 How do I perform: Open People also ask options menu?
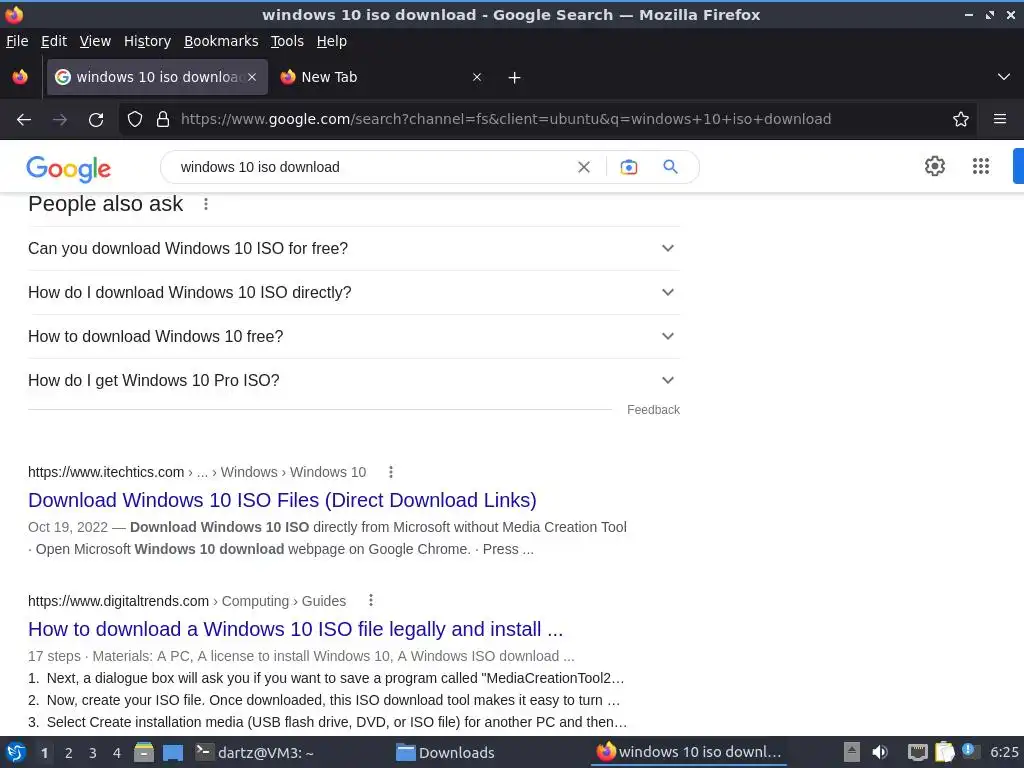(x=206, y=204)
